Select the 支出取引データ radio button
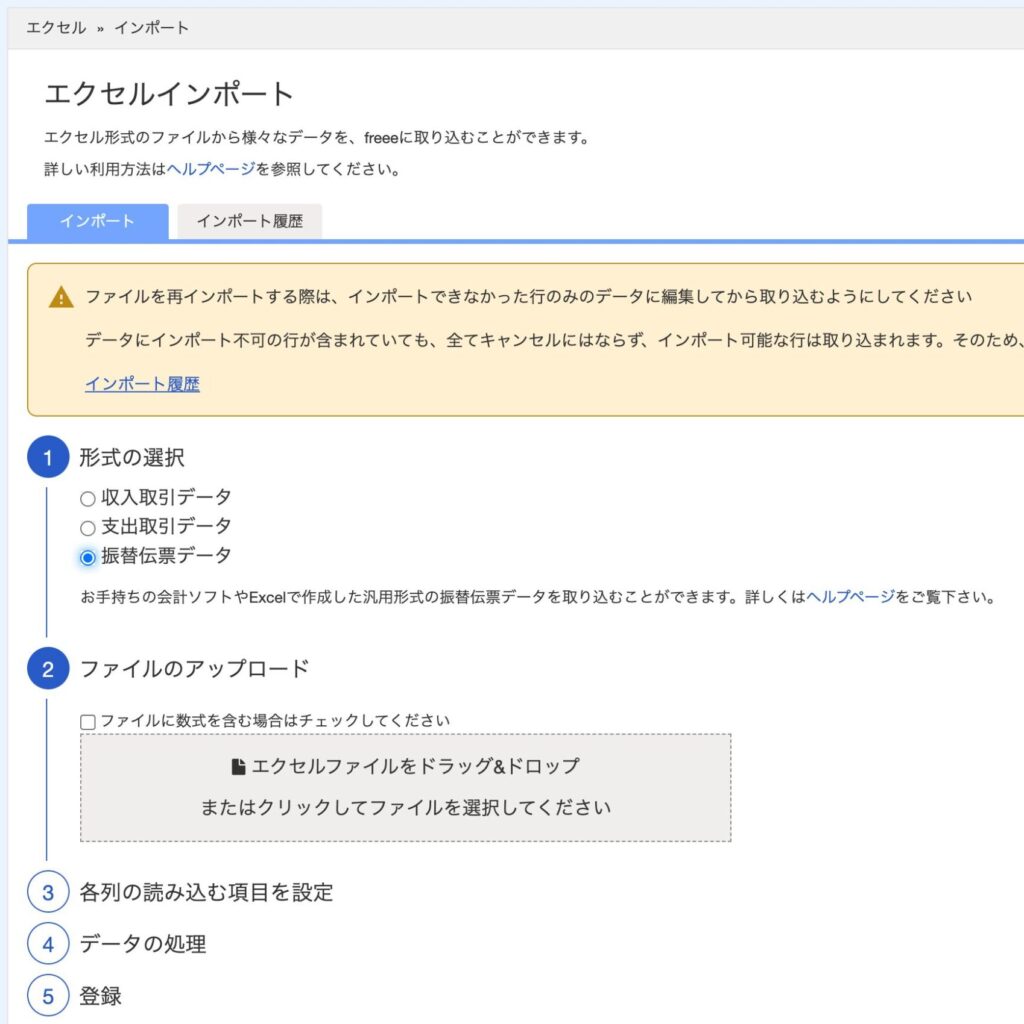Viewport: 1024px width, 1024px height. (88, 528)
